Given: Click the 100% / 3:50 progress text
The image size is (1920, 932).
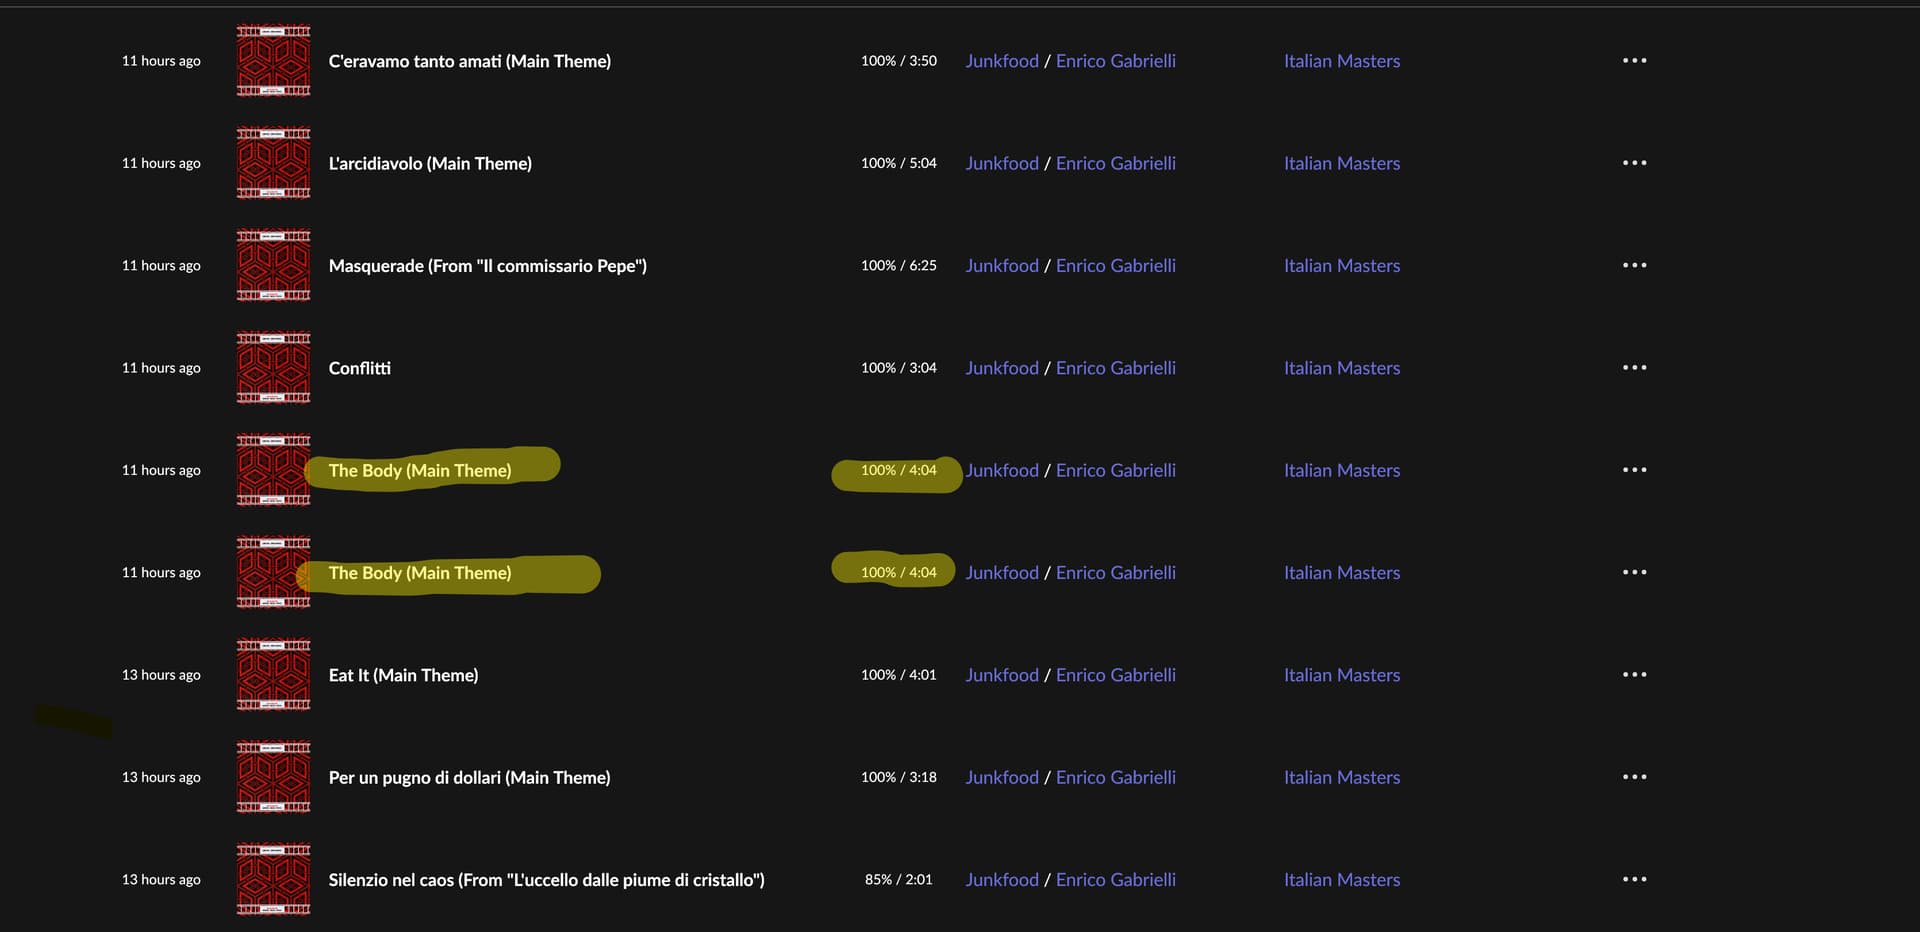Looking at the screenshot, I should [899, 61].
